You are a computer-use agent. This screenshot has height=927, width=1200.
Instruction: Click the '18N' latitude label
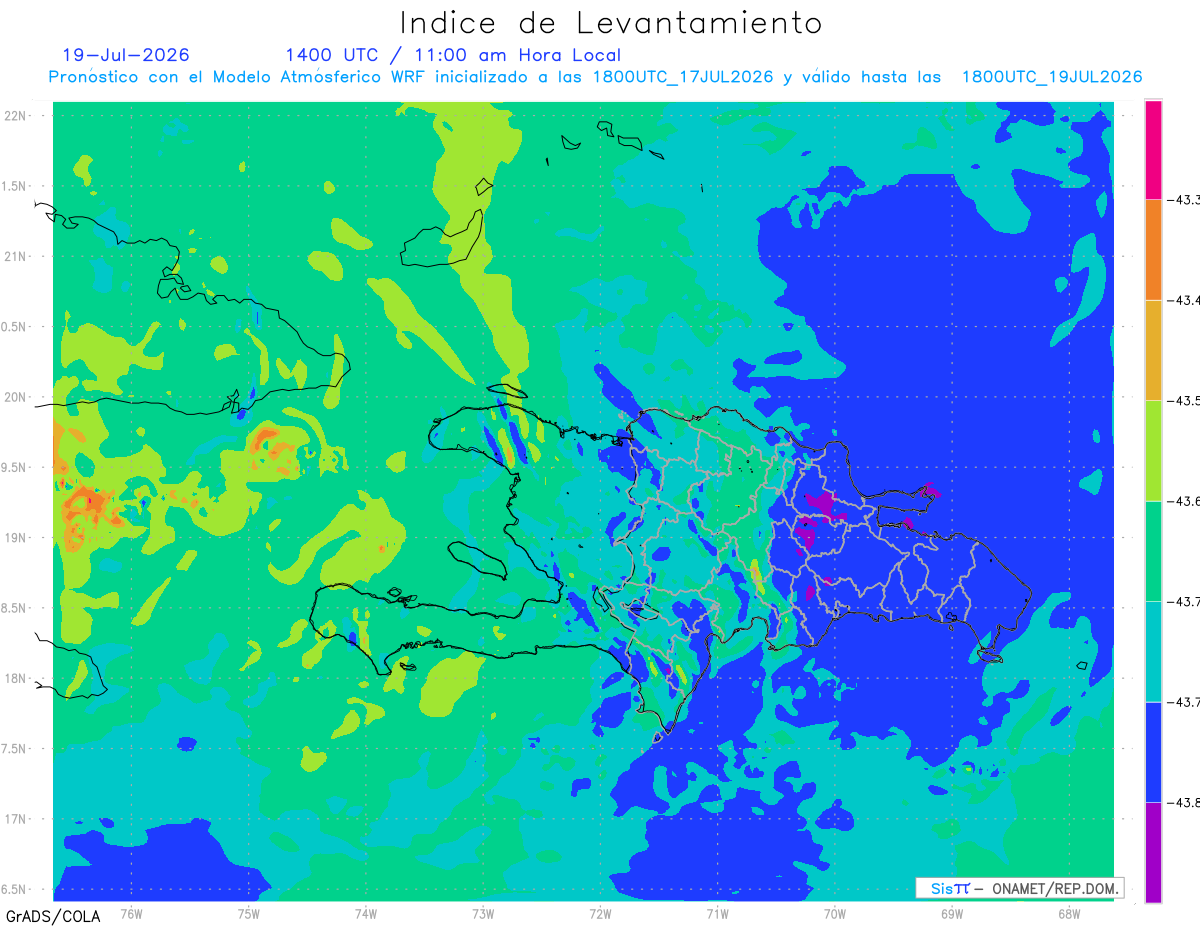[x=16, y=678]
